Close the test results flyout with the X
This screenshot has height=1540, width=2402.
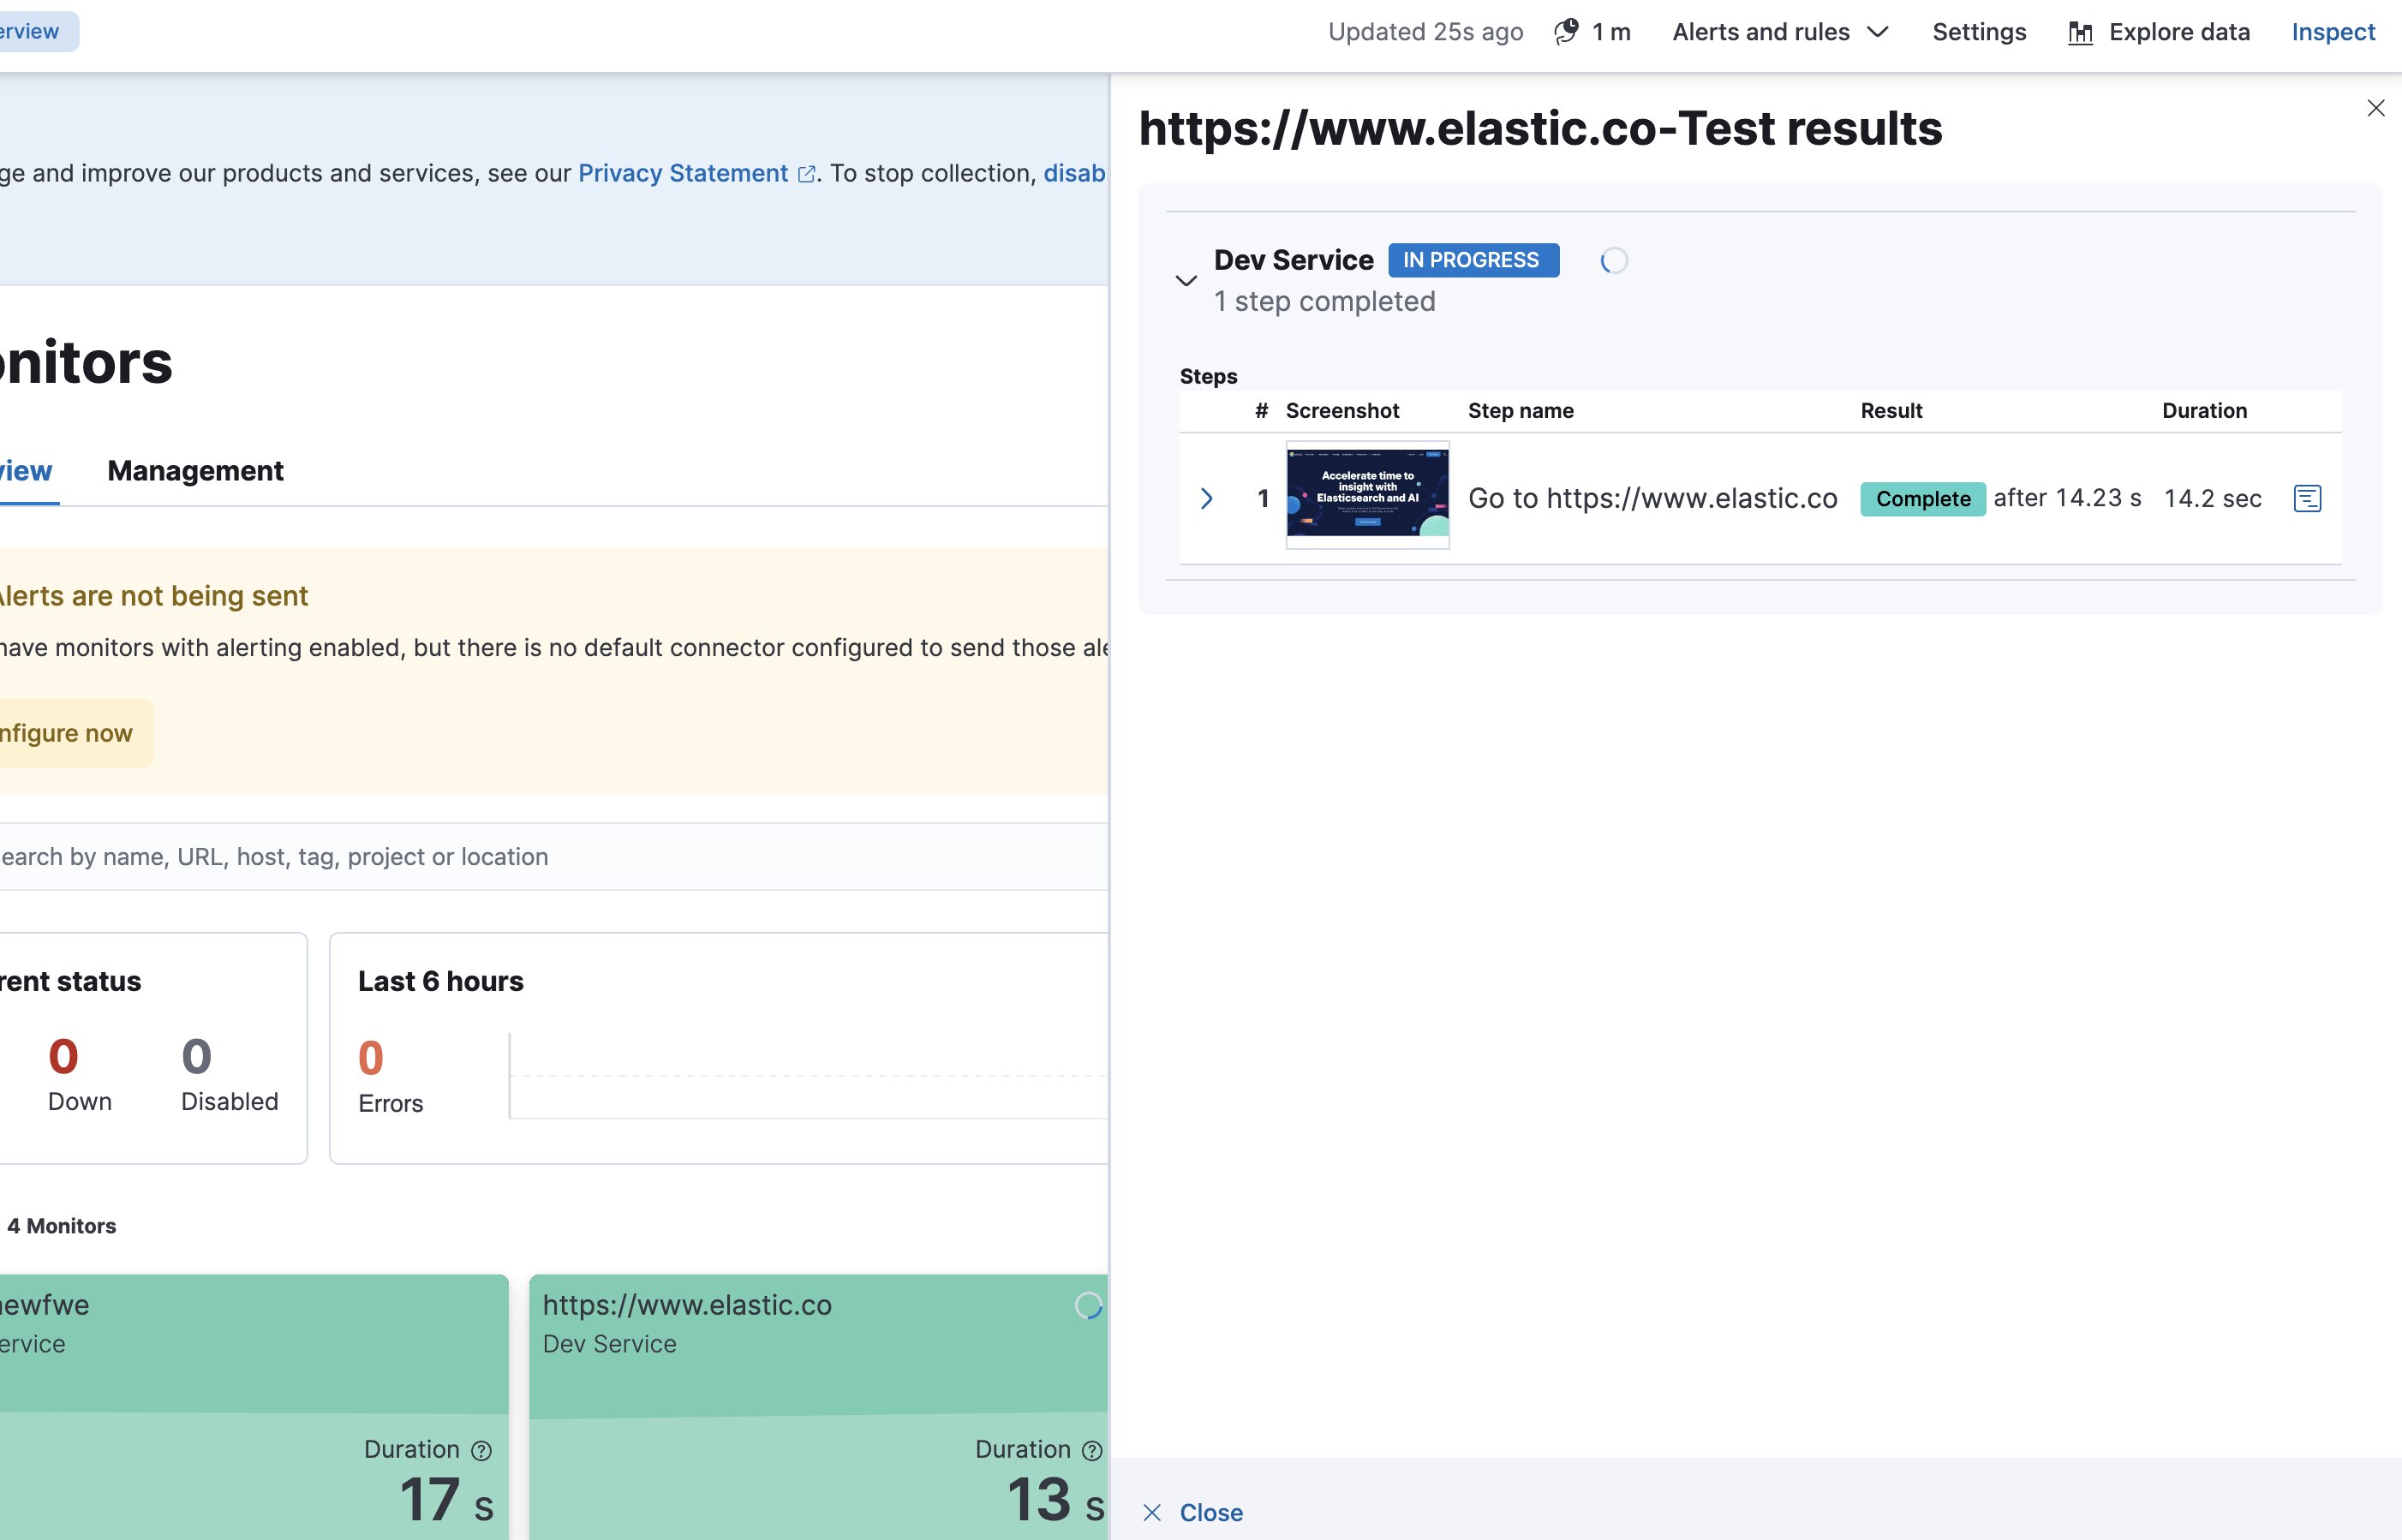(2377, 108)
